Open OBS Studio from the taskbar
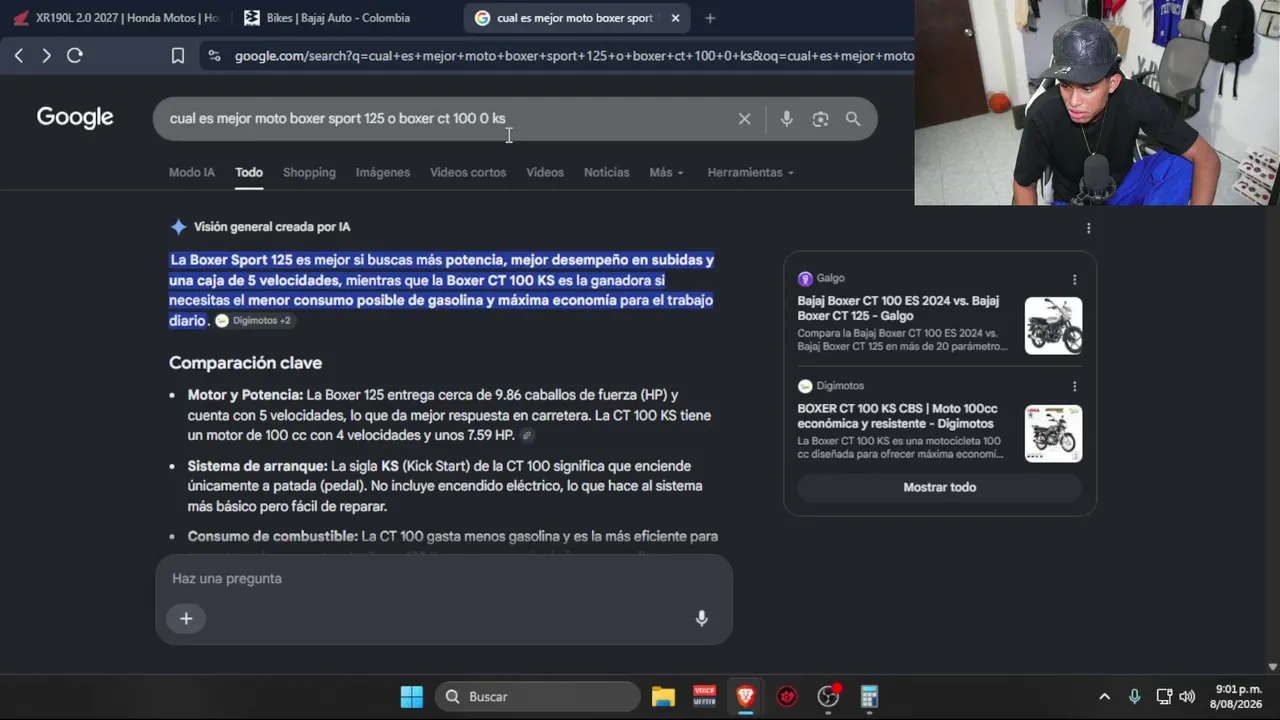This screenshot has width=1280, height=720. (828, 697)
